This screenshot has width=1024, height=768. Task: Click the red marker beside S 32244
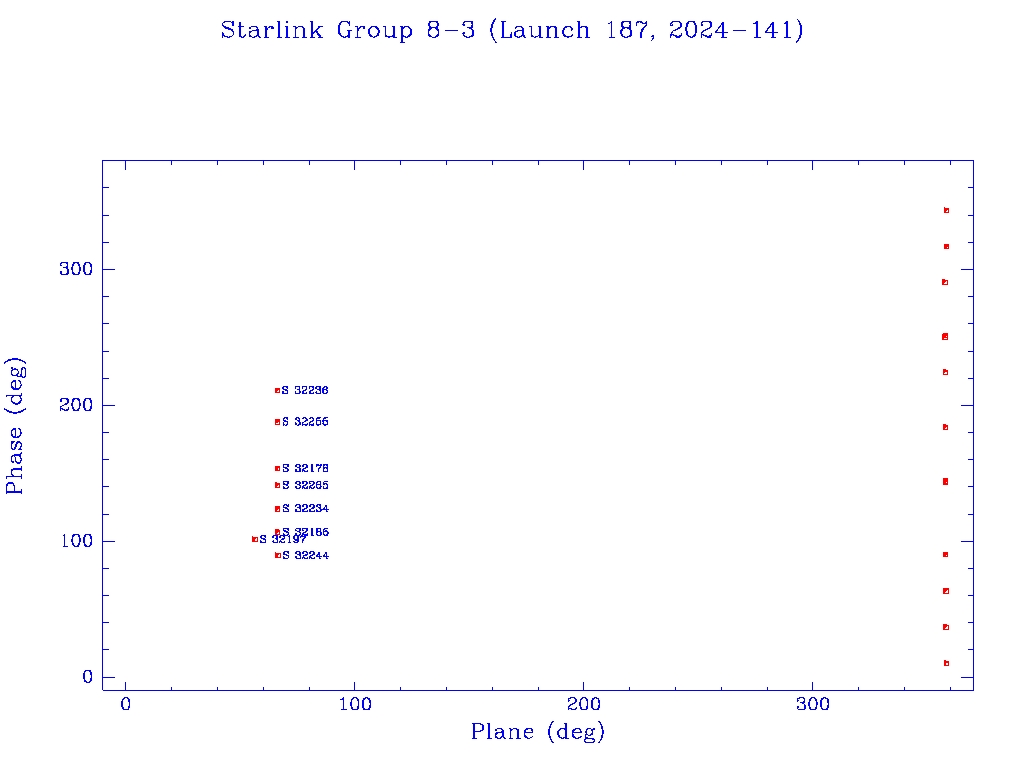(278, 555)
